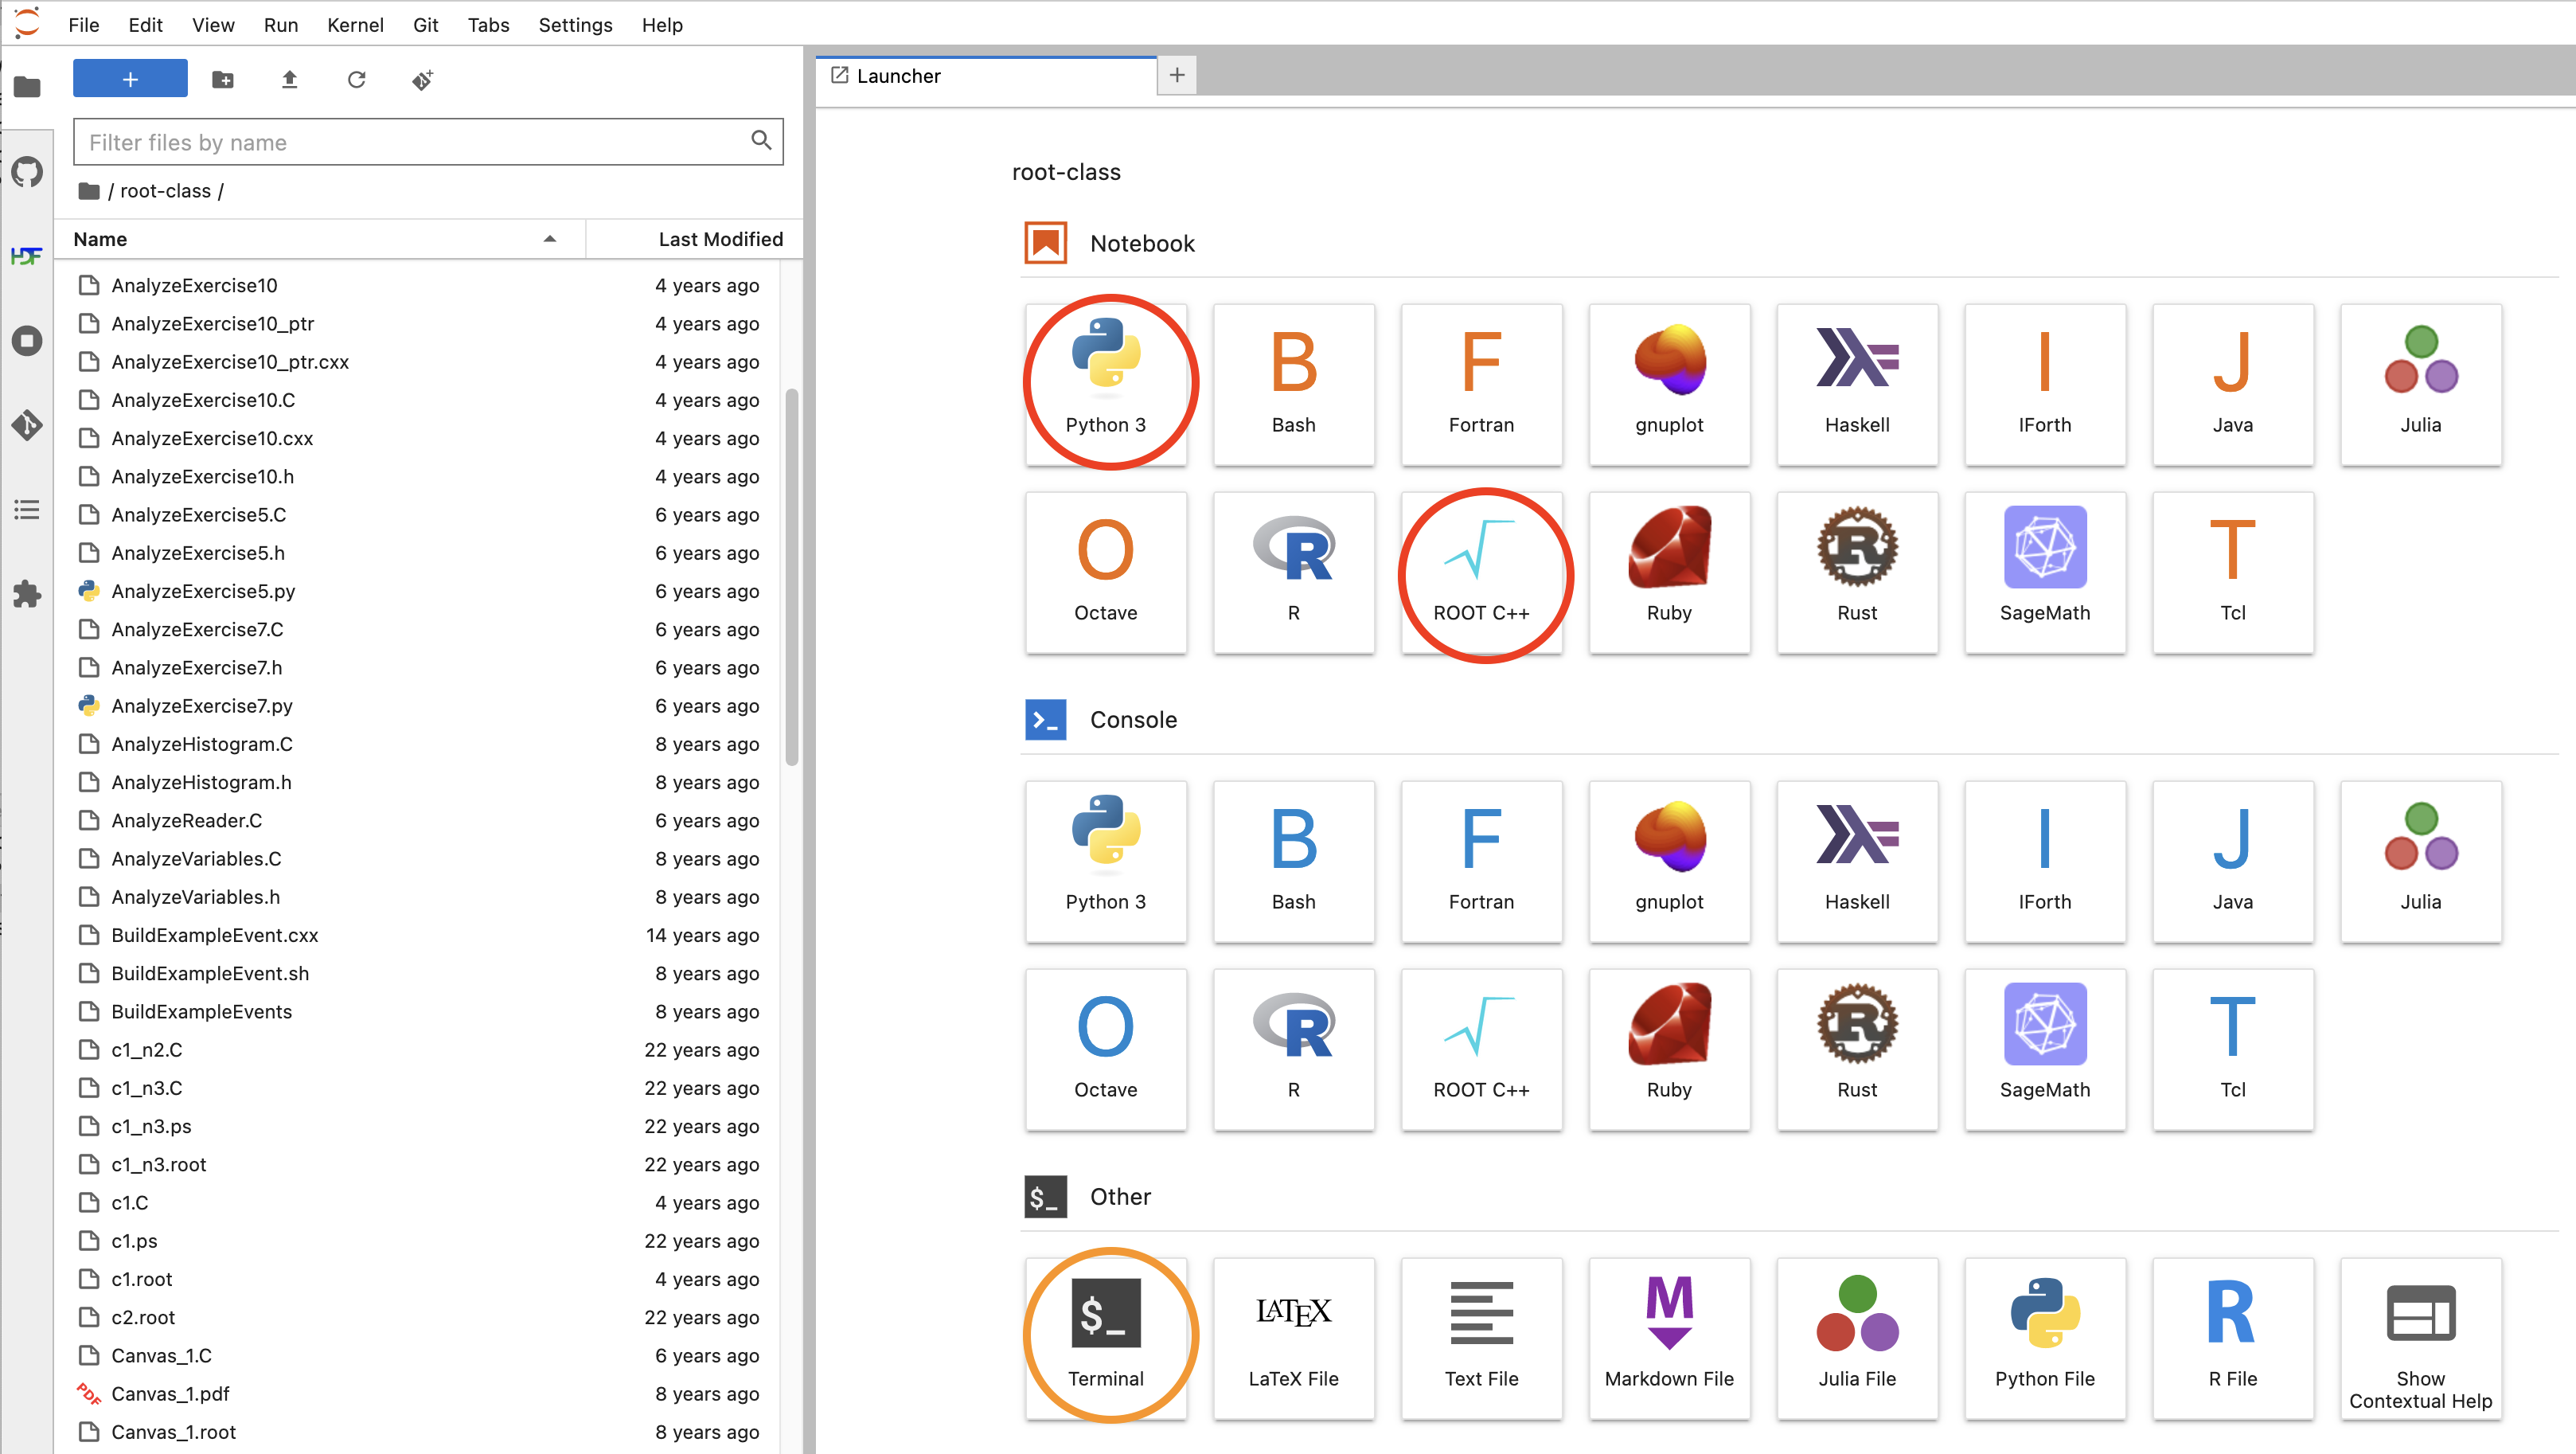Viewport: 2576px width, 1454px height.
Task: Click the upload files icon
Action: 289,80
